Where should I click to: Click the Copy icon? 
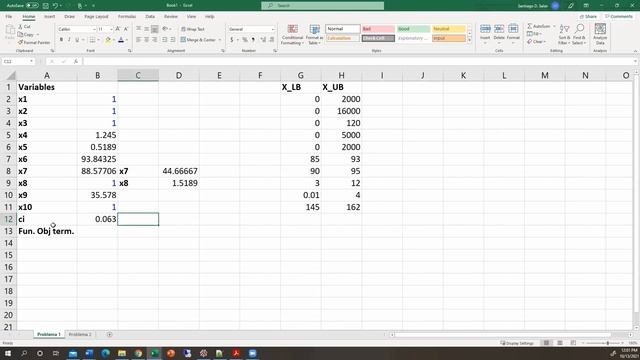pyautogui.click(x=20, y=35)
